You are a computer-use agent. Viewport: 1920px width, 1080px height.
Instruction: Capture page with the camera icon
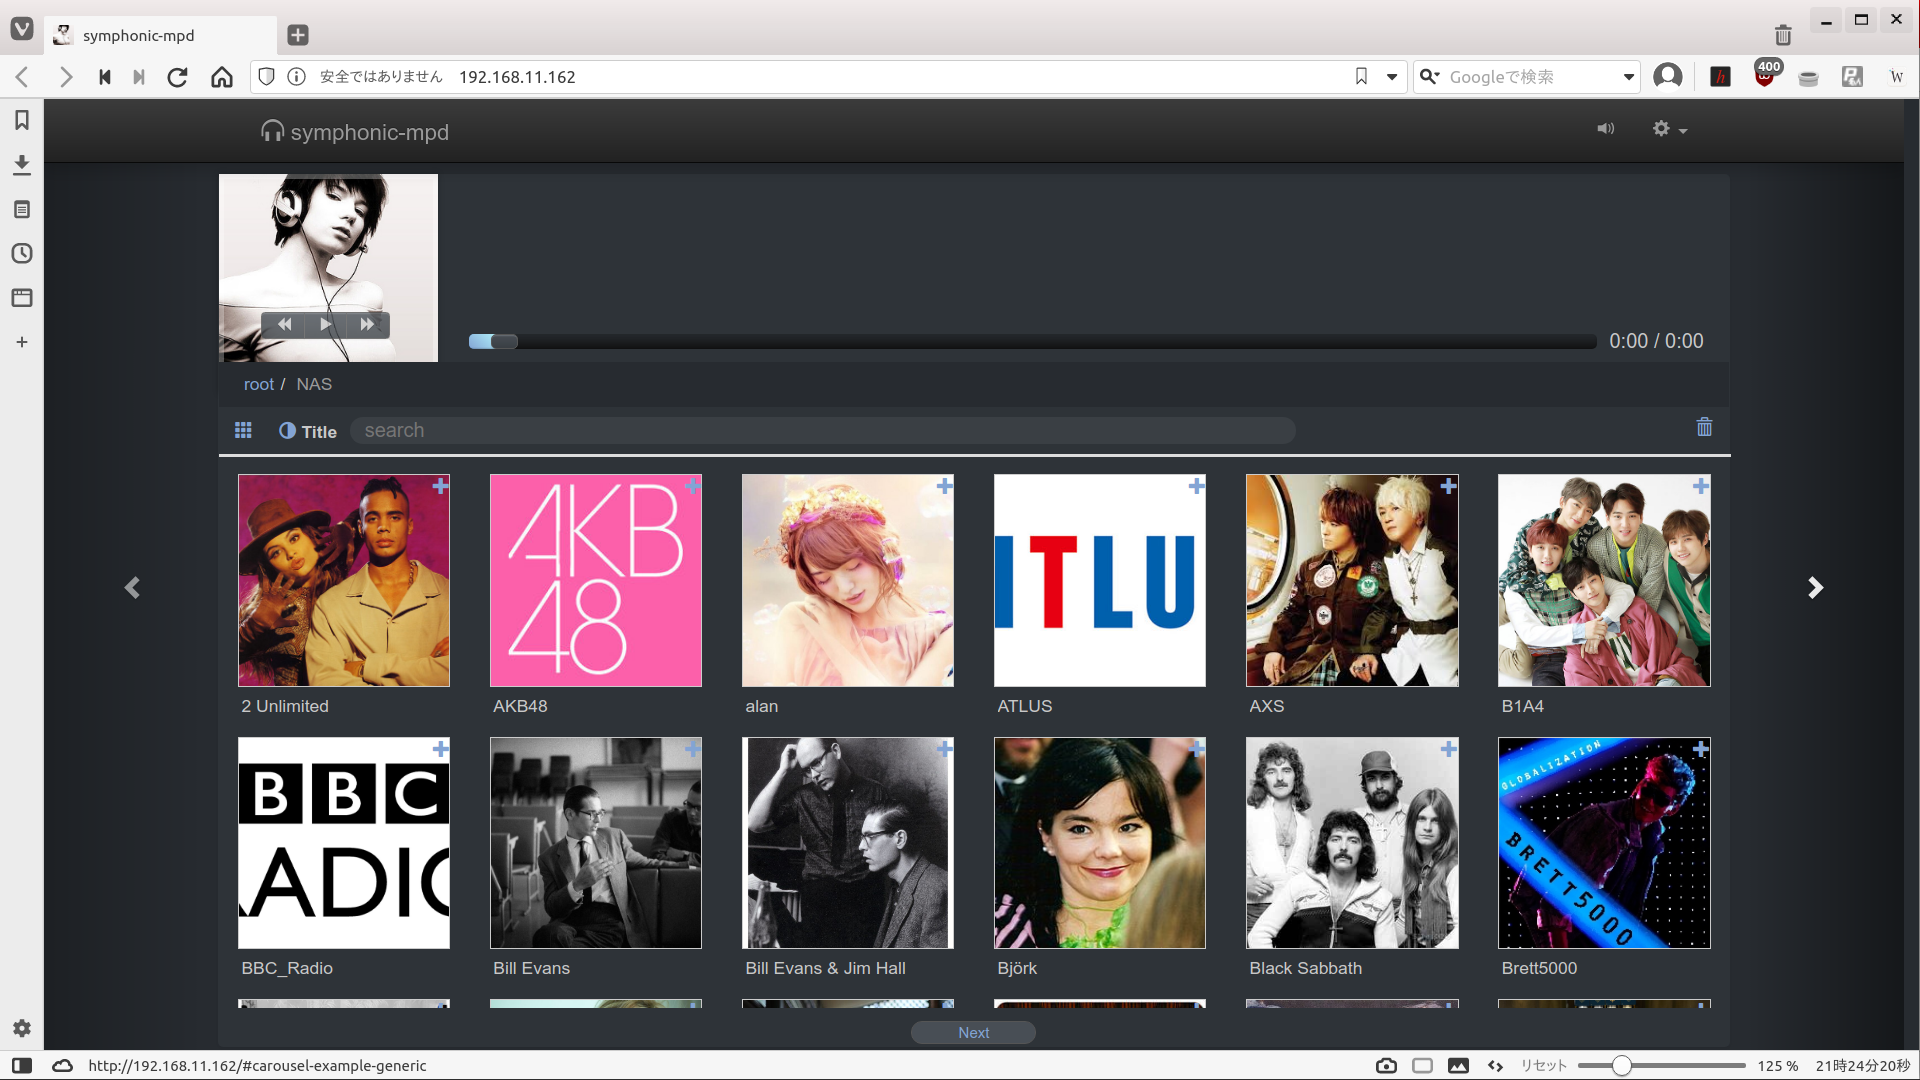tap(1386, 1066)
